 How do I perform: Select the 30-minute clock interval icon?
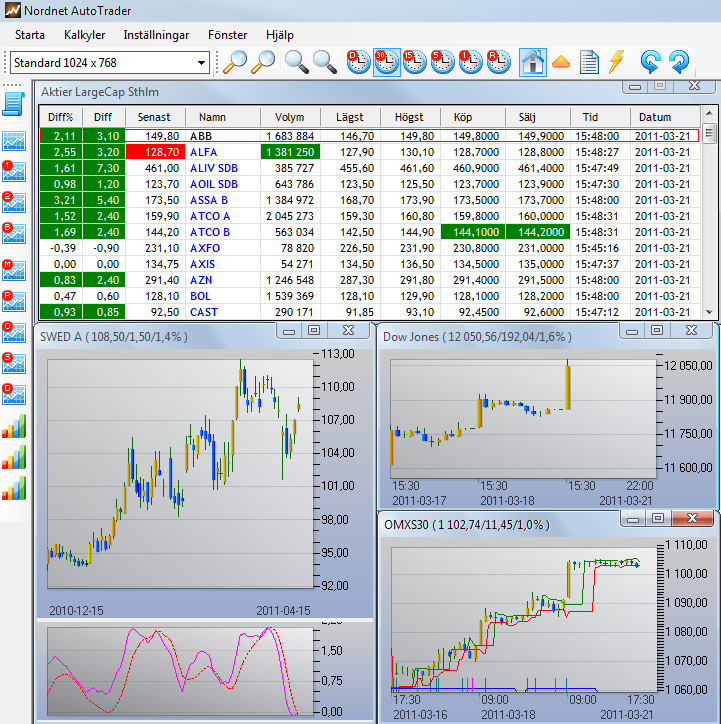[386, 62]
